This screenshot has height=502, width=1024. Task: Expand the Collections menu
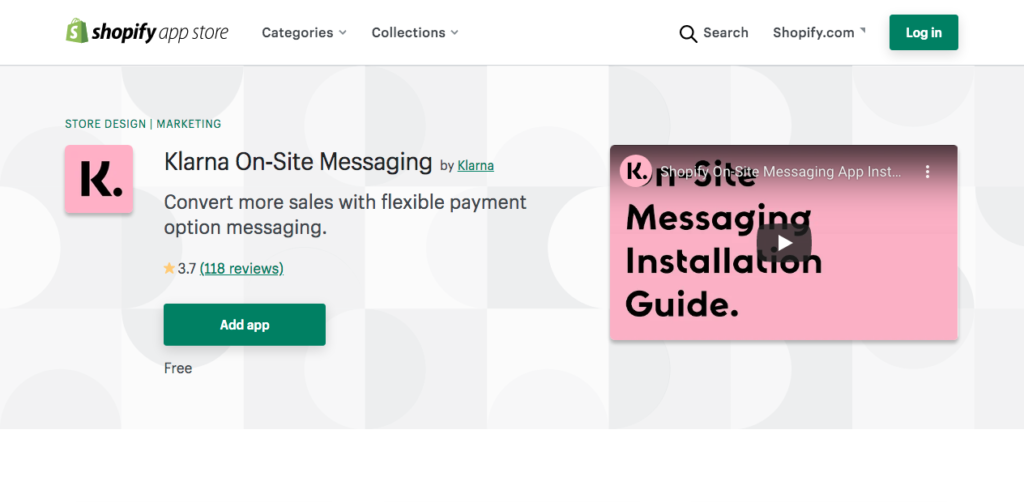tap(415, 33)
